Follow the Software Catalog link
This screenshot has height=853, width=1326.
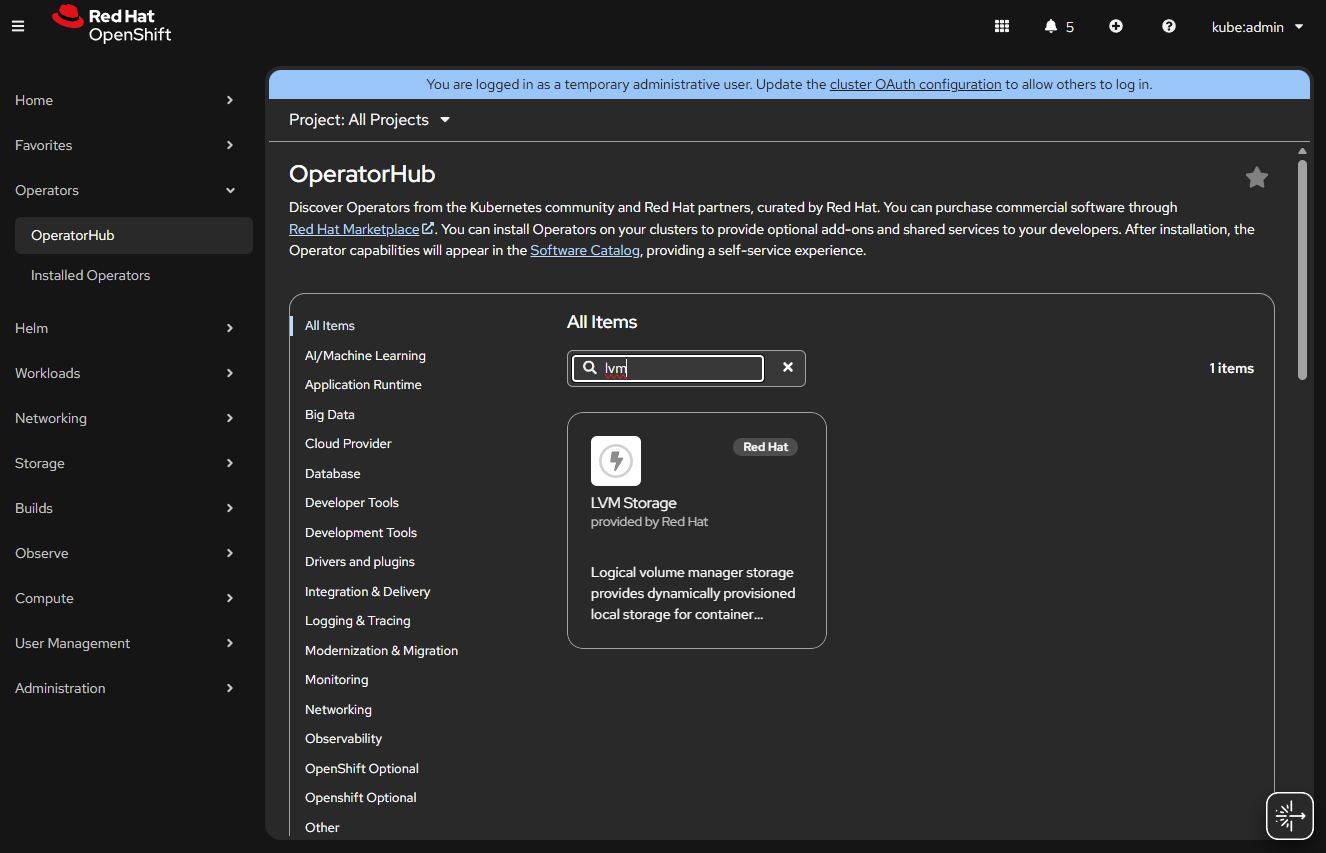[584, 251]
